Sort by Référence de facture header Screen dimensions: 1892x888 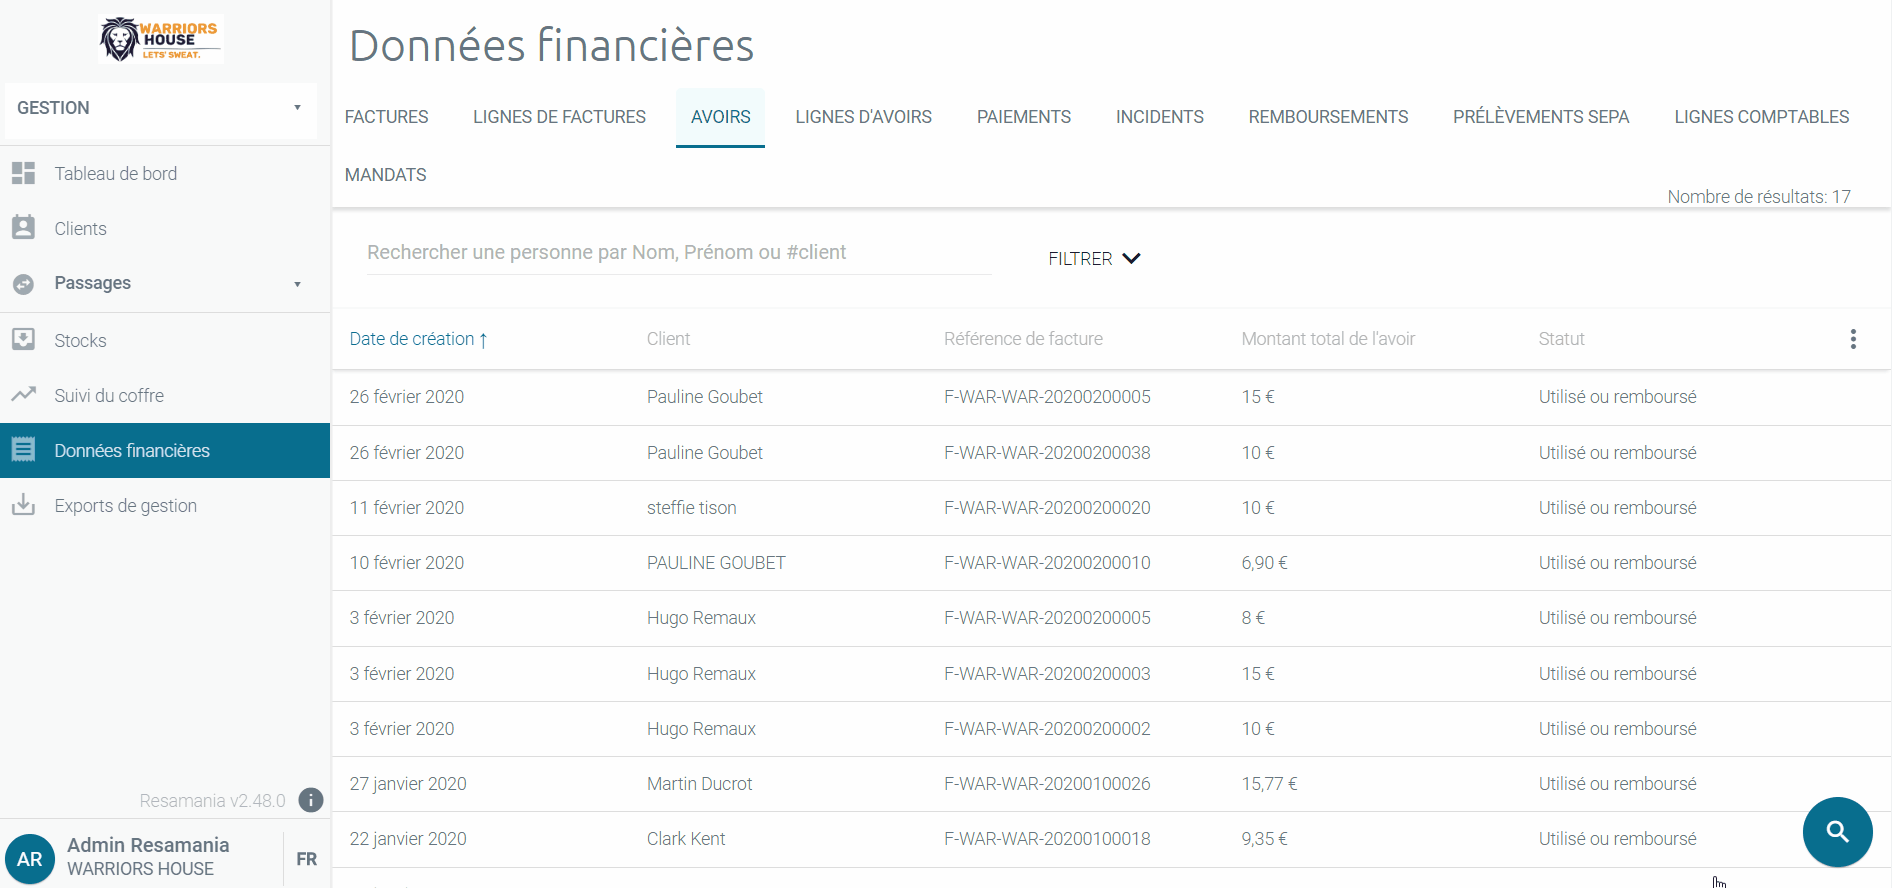[1023, 339]
